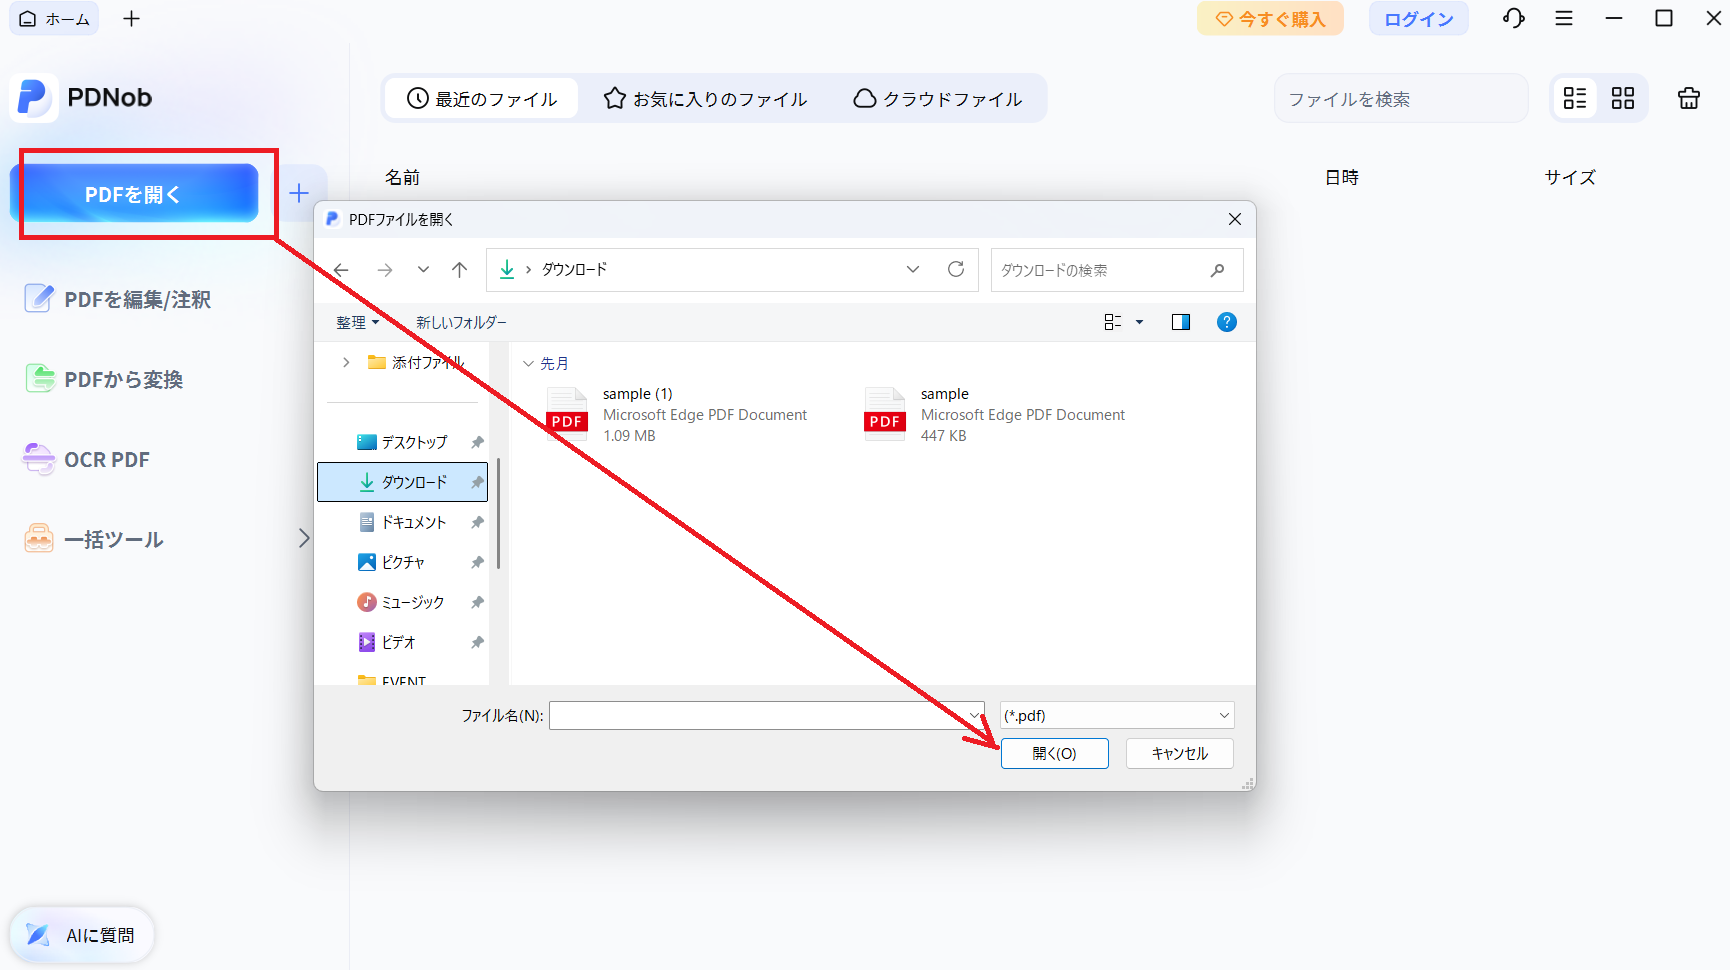The image size is (1730, 970).
Task: Click the PDFを開く button
Action: click(x=134, y=194)
